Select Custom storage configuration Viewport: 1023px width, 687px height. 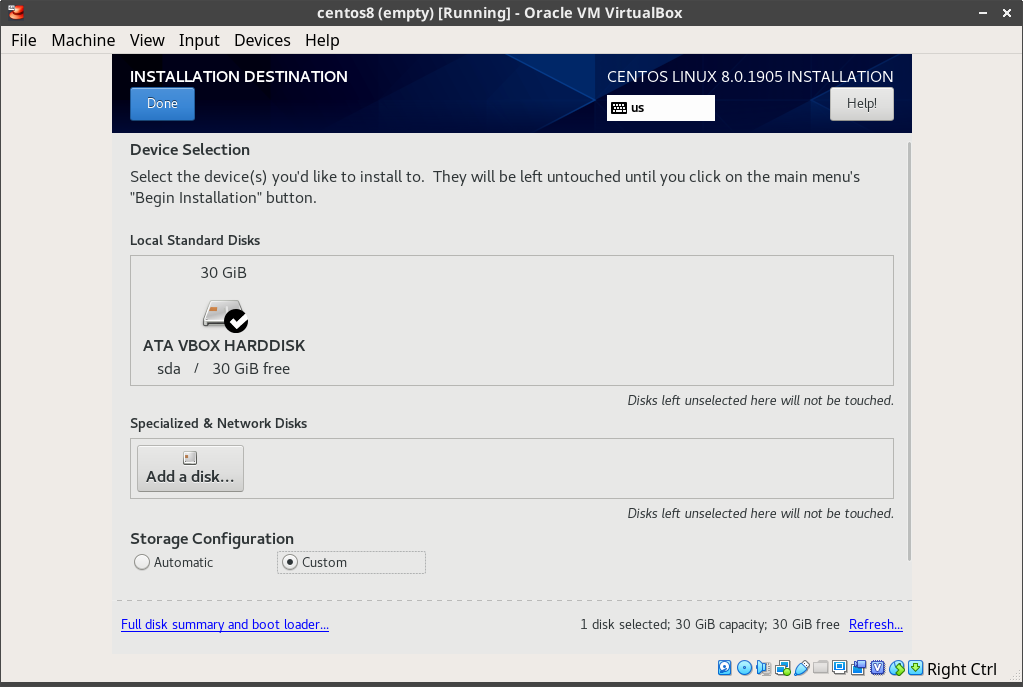tap(351, 562)
